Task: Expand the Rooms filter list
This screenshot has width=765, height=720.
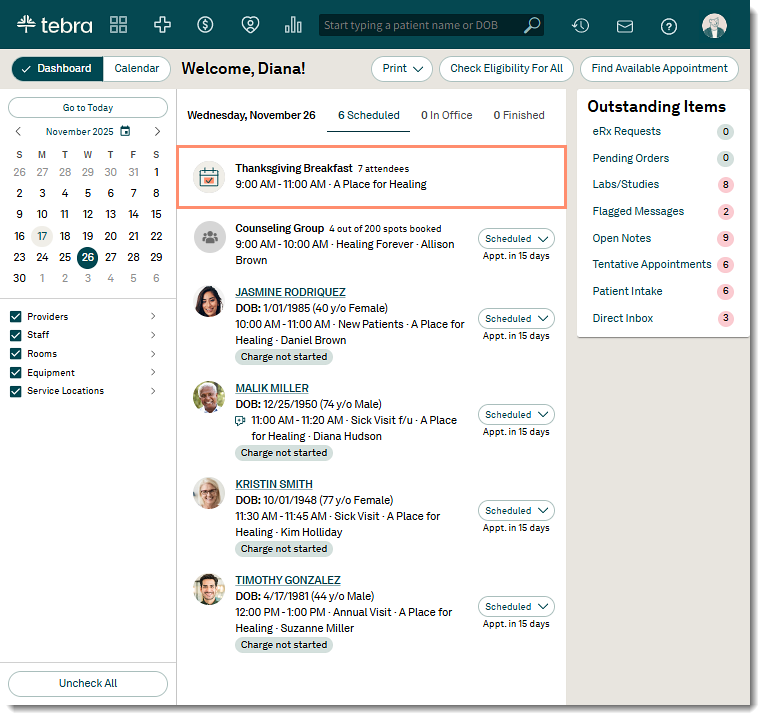Action: [x=153, y=354]
